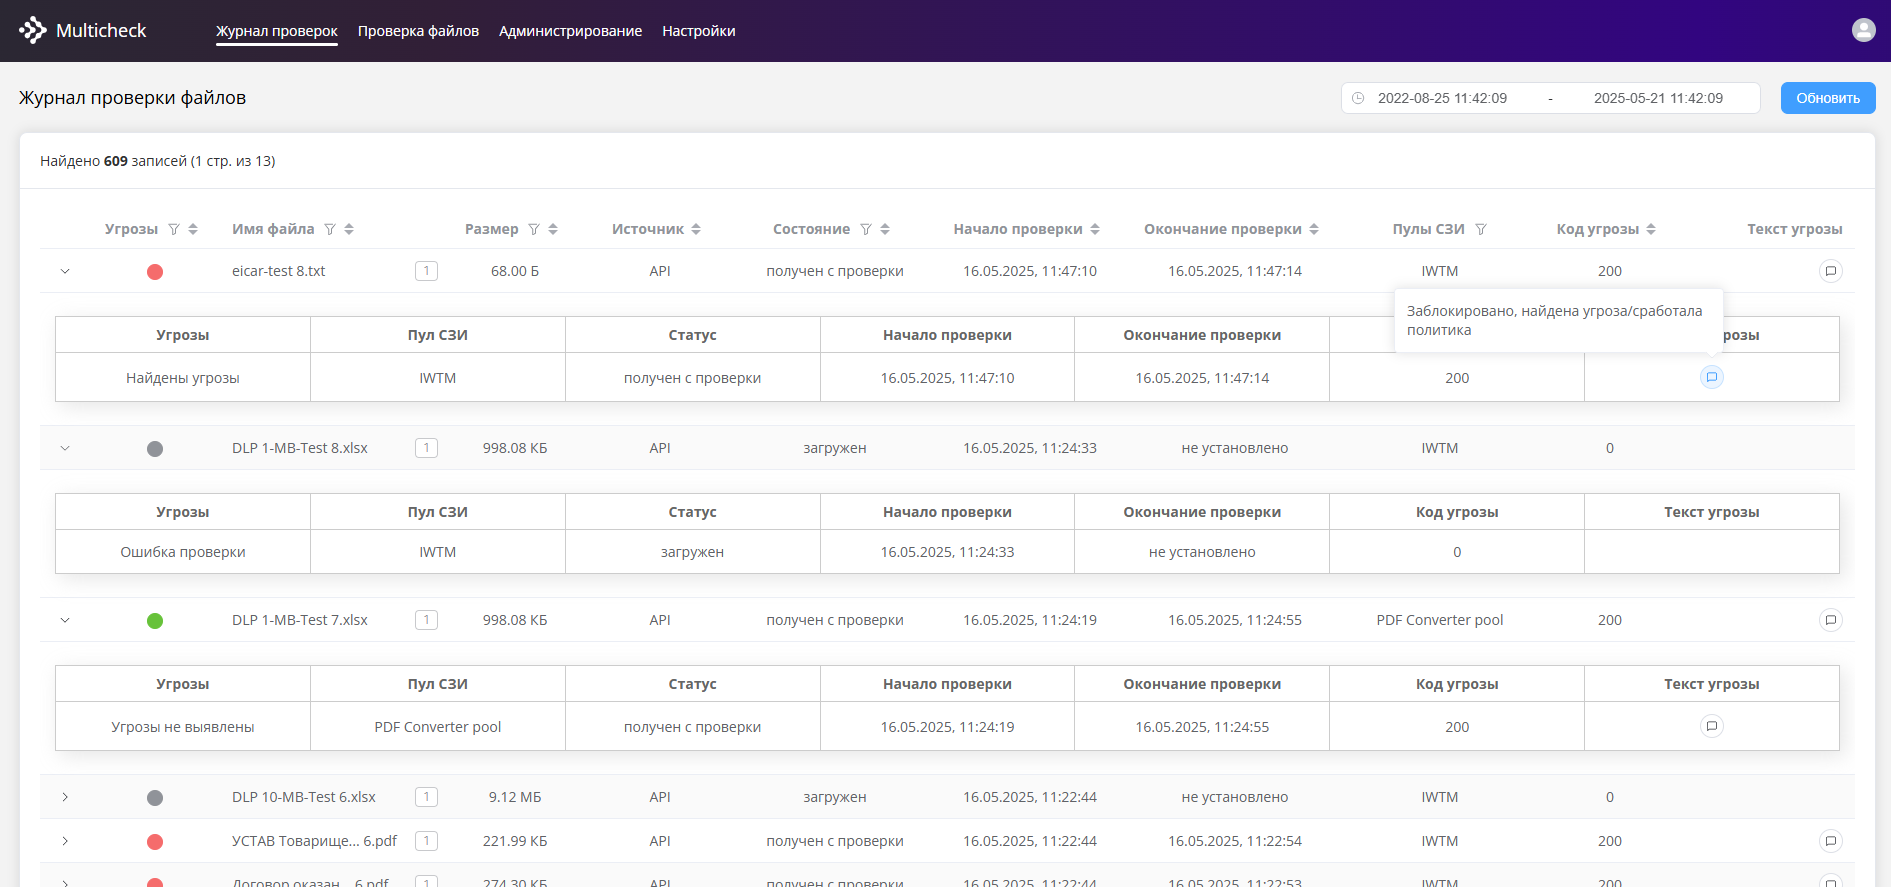Sort the table by Состояние
1891x887 pixels.
point(885,229)
